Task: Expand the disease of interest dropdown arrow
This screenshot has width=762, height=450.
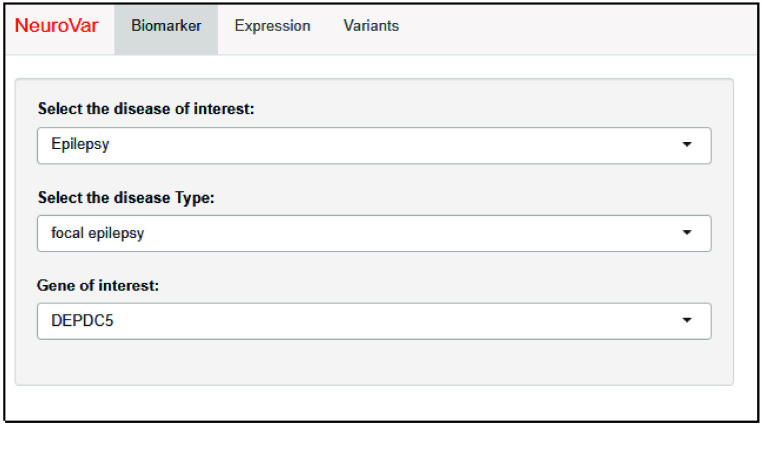Action: 687,145
